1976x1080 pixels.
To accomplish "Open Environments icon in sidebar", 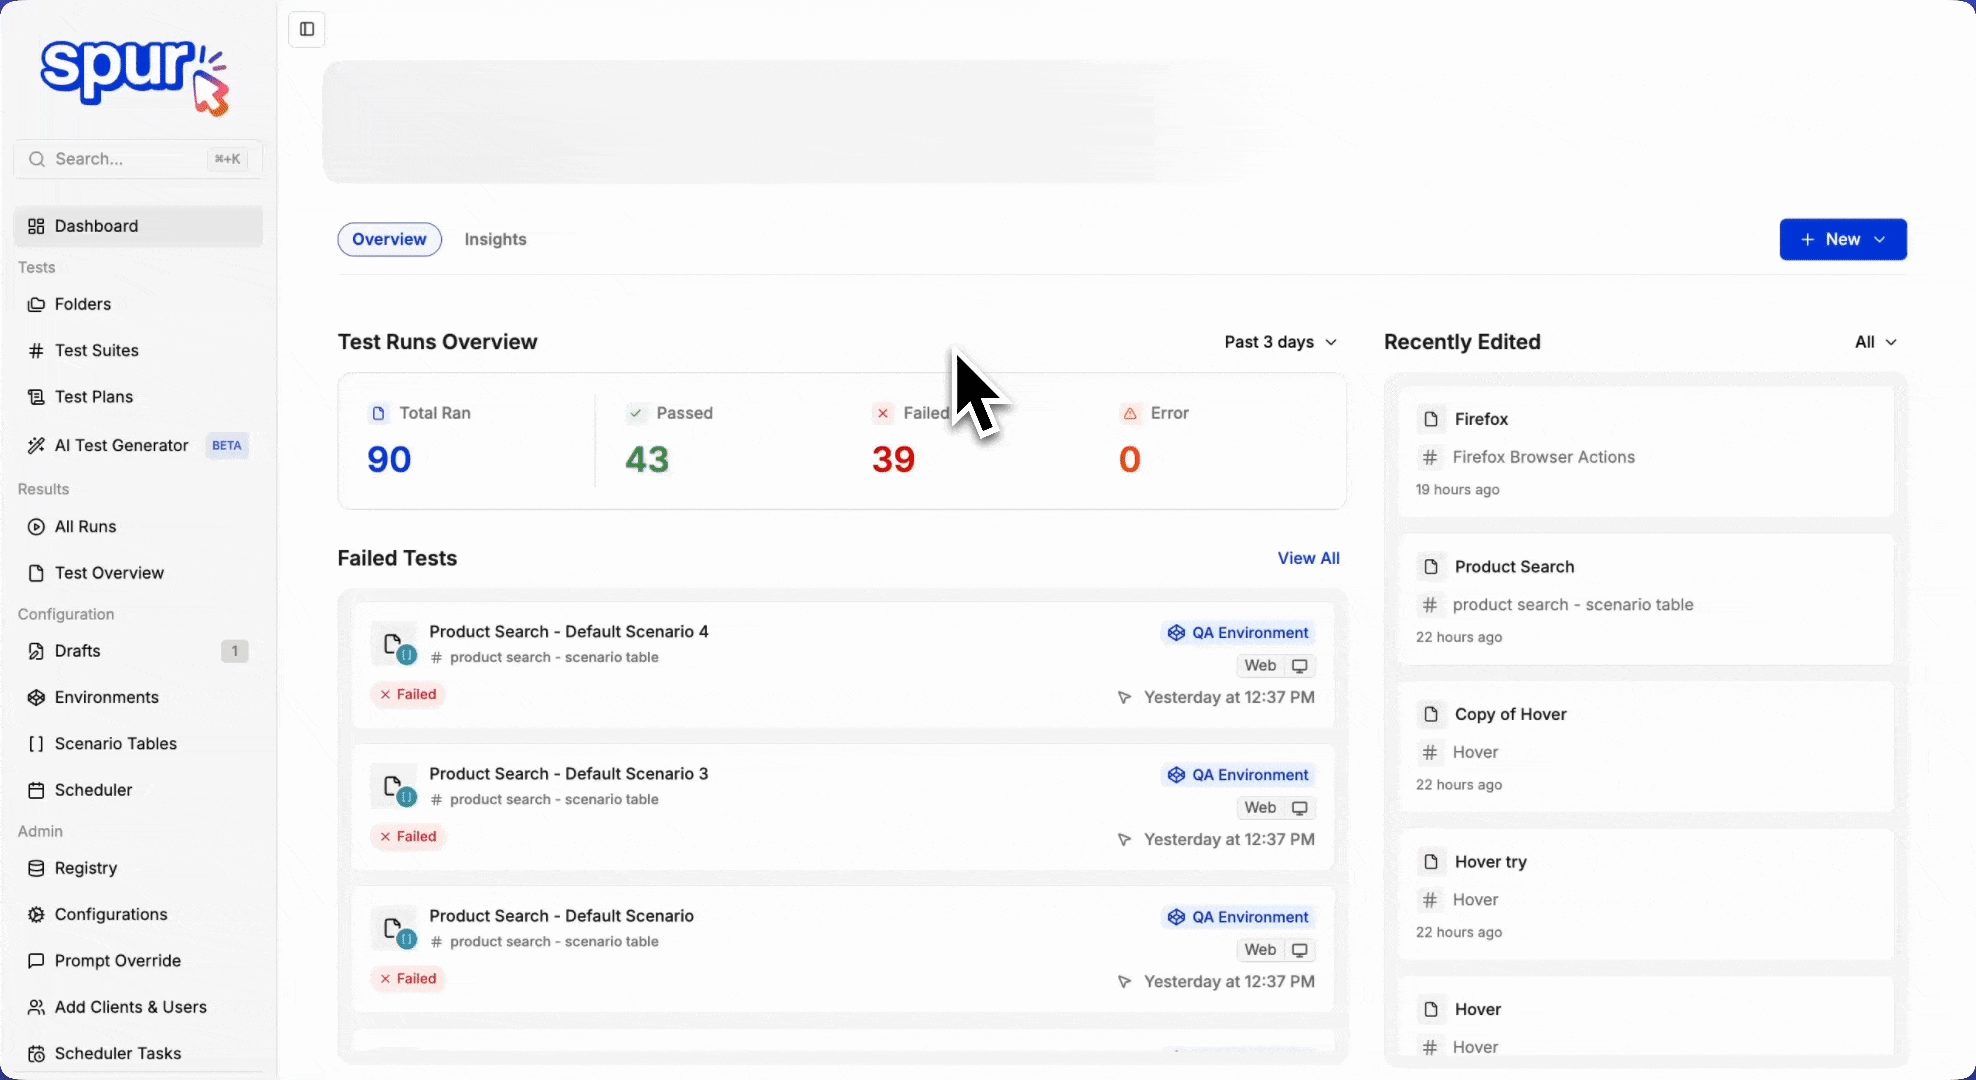I will click(36, 698).
